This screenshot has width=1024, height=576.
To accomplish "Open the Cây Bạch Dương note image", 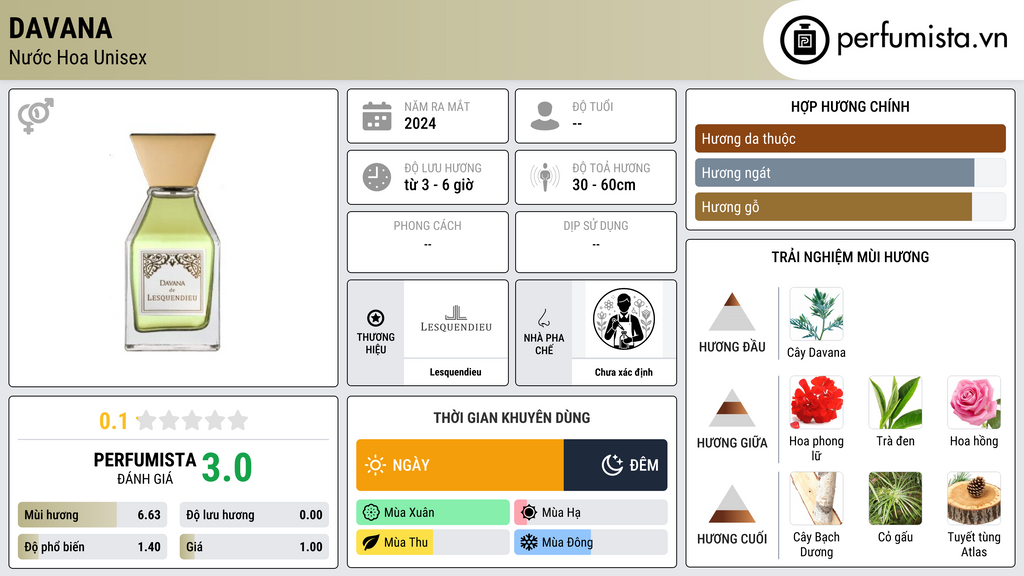I will 816,498.
